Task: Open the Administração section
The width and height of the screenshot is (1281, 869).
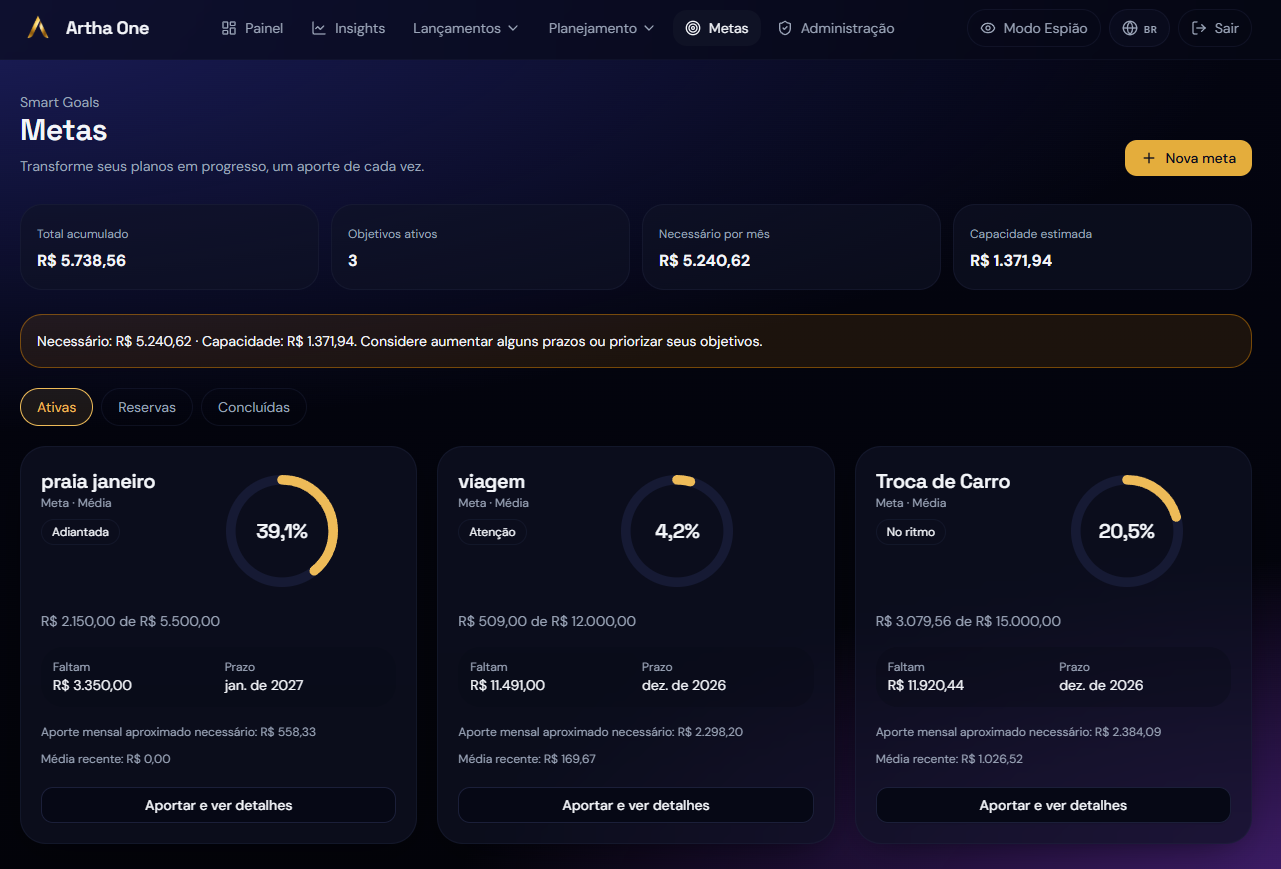Action: [x=836, y=28]
